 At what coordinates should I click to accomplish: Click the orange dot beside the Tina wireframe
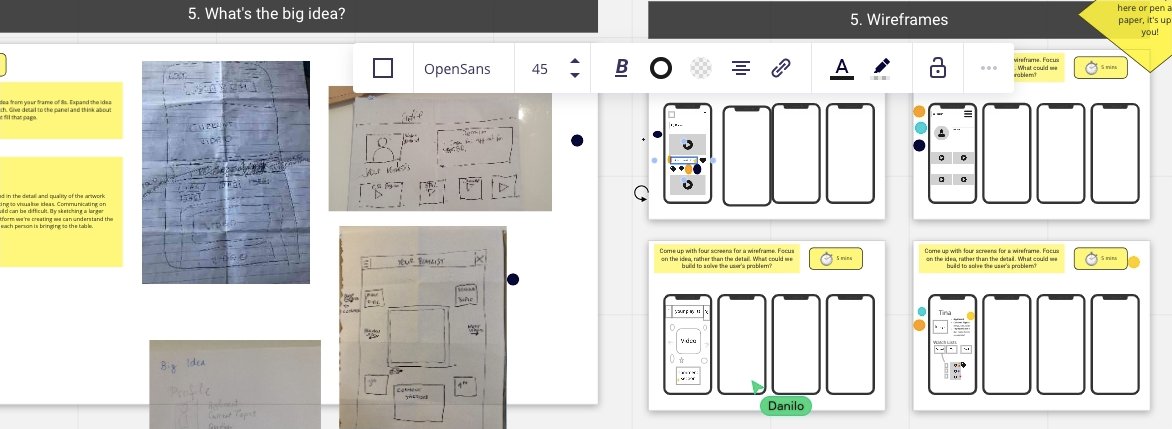[919, 325]
